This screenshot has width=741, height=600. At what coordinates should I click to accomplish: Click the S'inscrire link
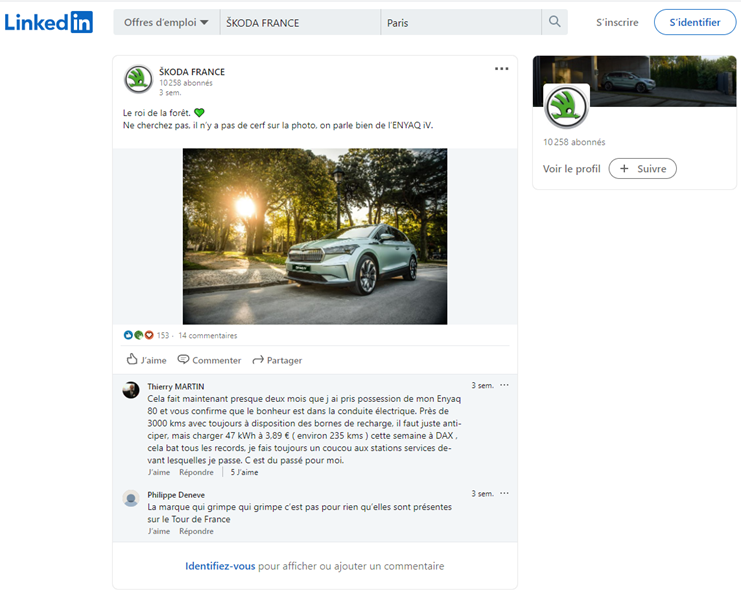click(617, 22)
